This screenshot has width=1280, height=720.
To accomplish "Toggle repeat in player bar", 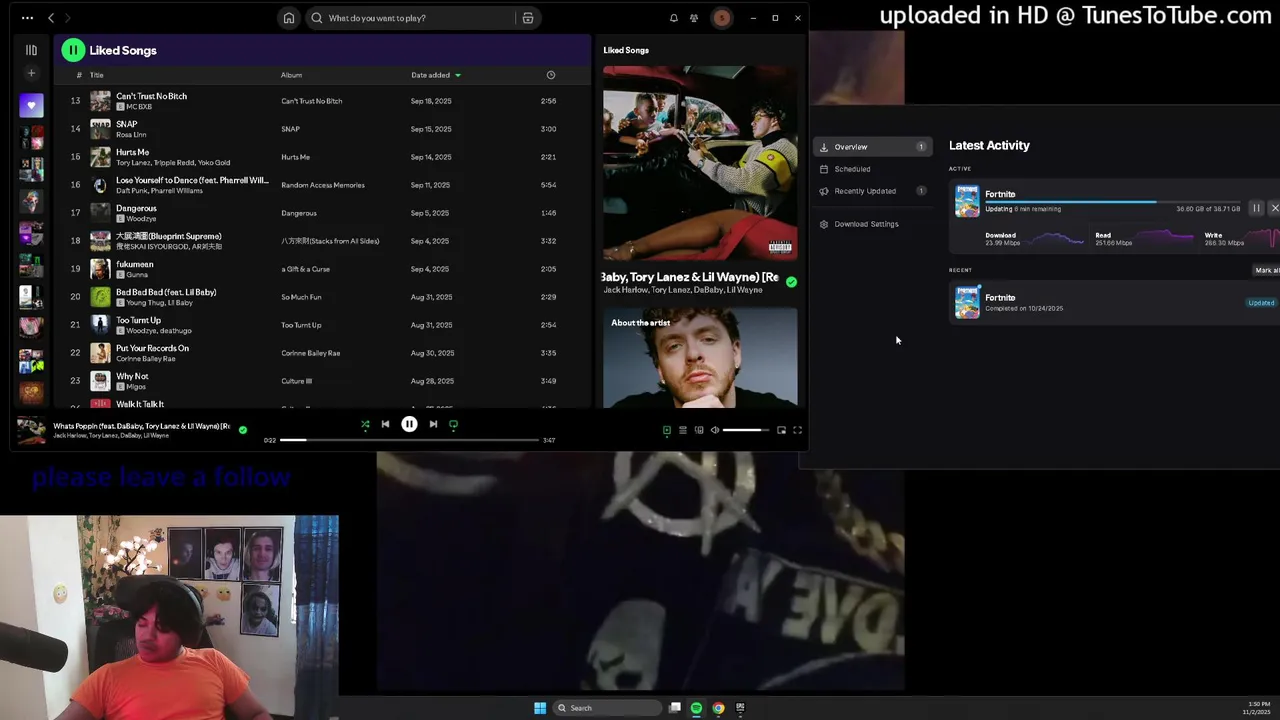I will click(453, 425).
